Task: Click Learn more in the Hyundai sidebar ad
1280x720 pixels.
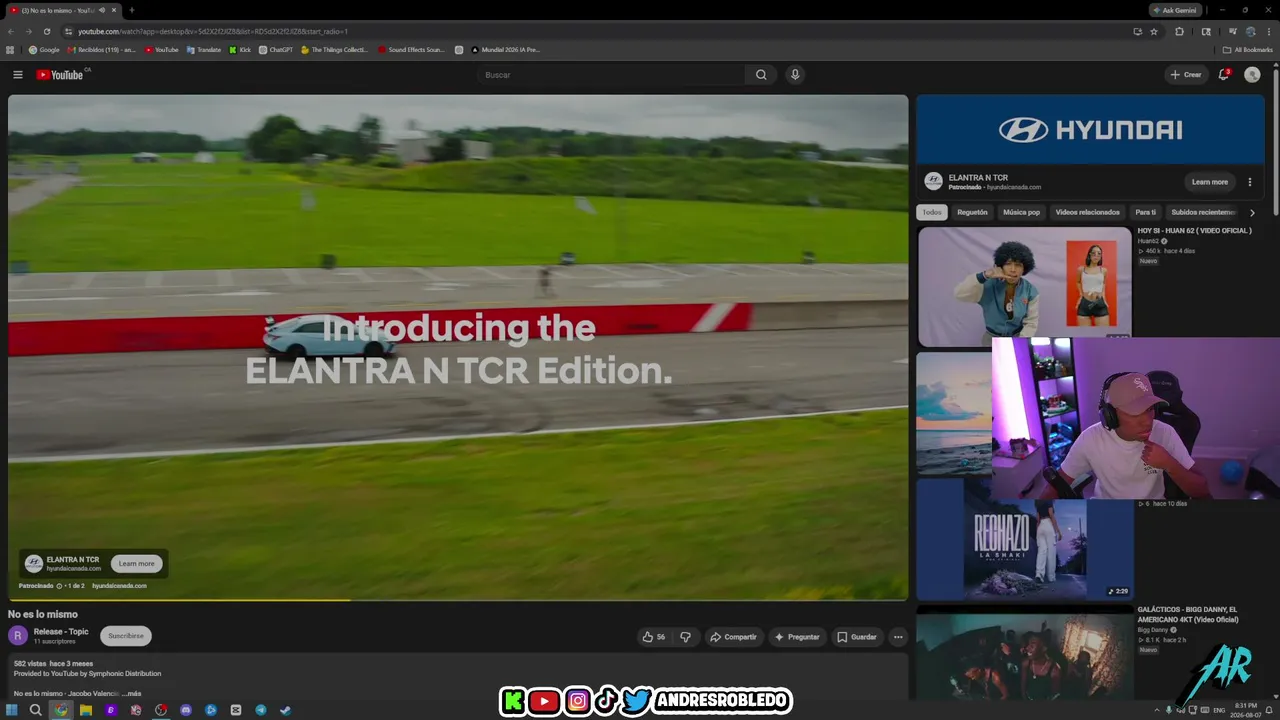Action: [x=1210, y=182]
